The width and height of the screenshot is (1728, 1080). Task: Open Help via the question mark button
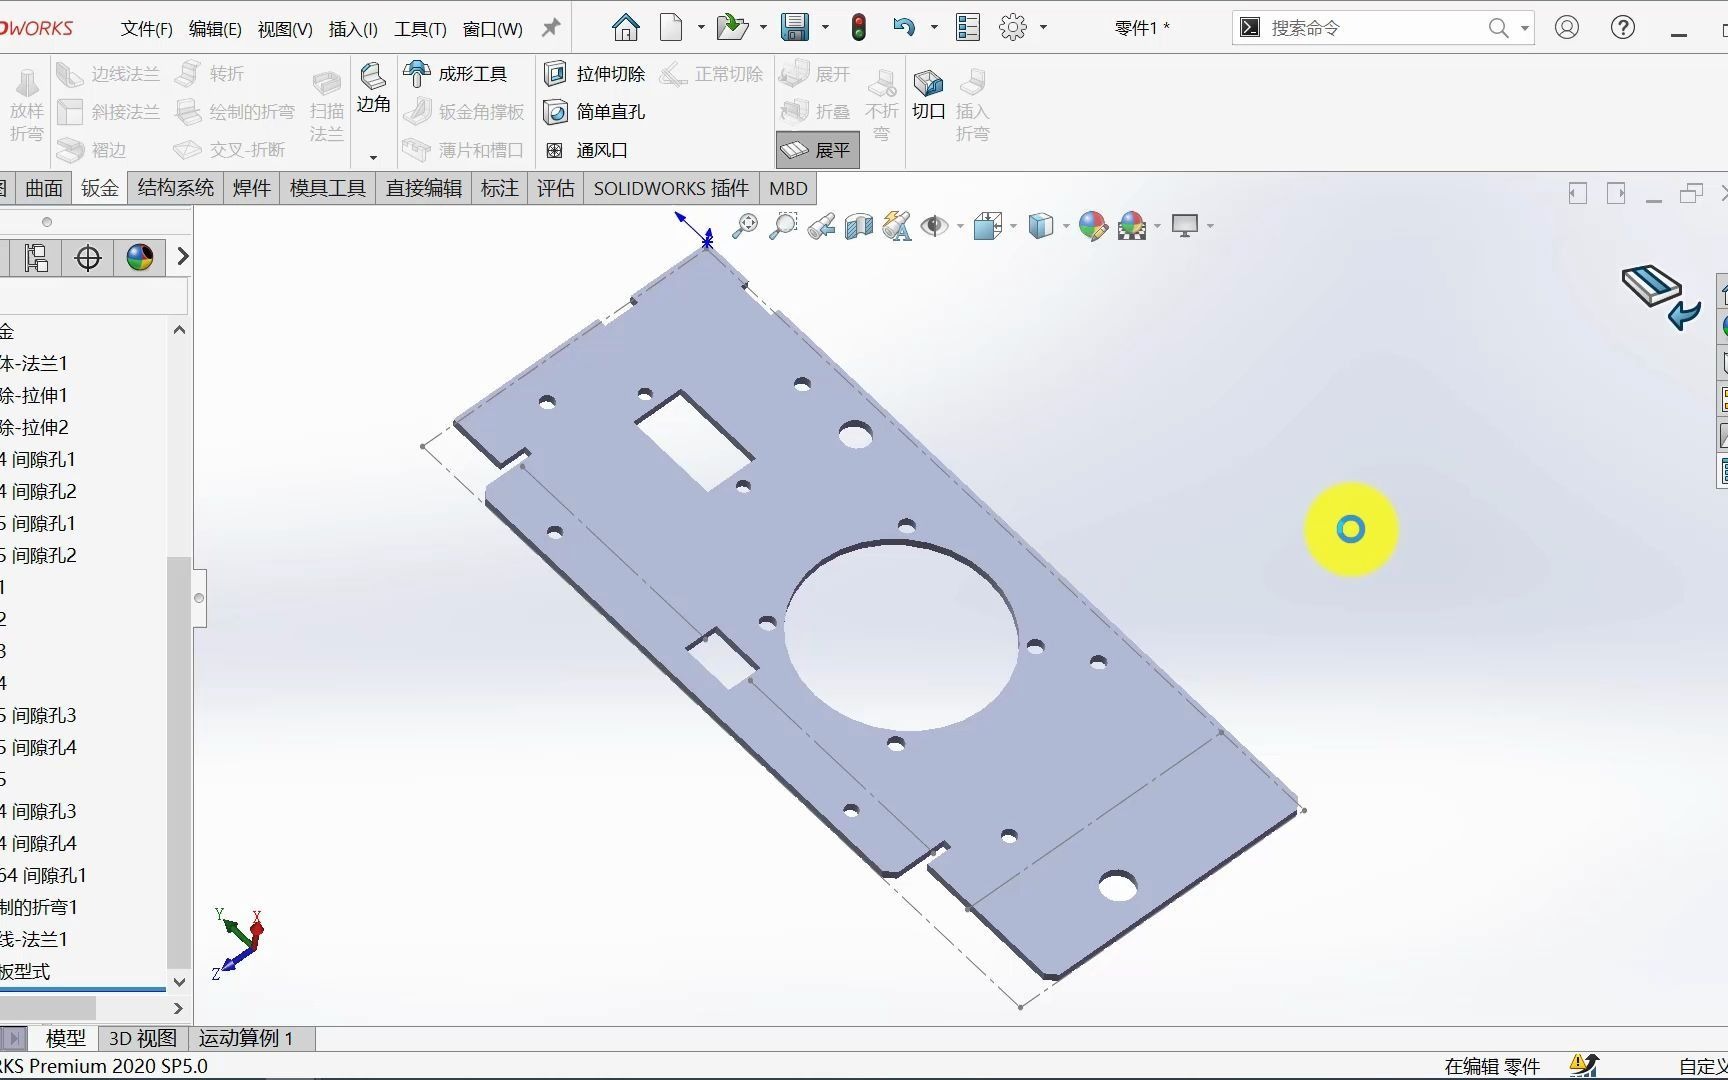click(x=1621, y=27)
